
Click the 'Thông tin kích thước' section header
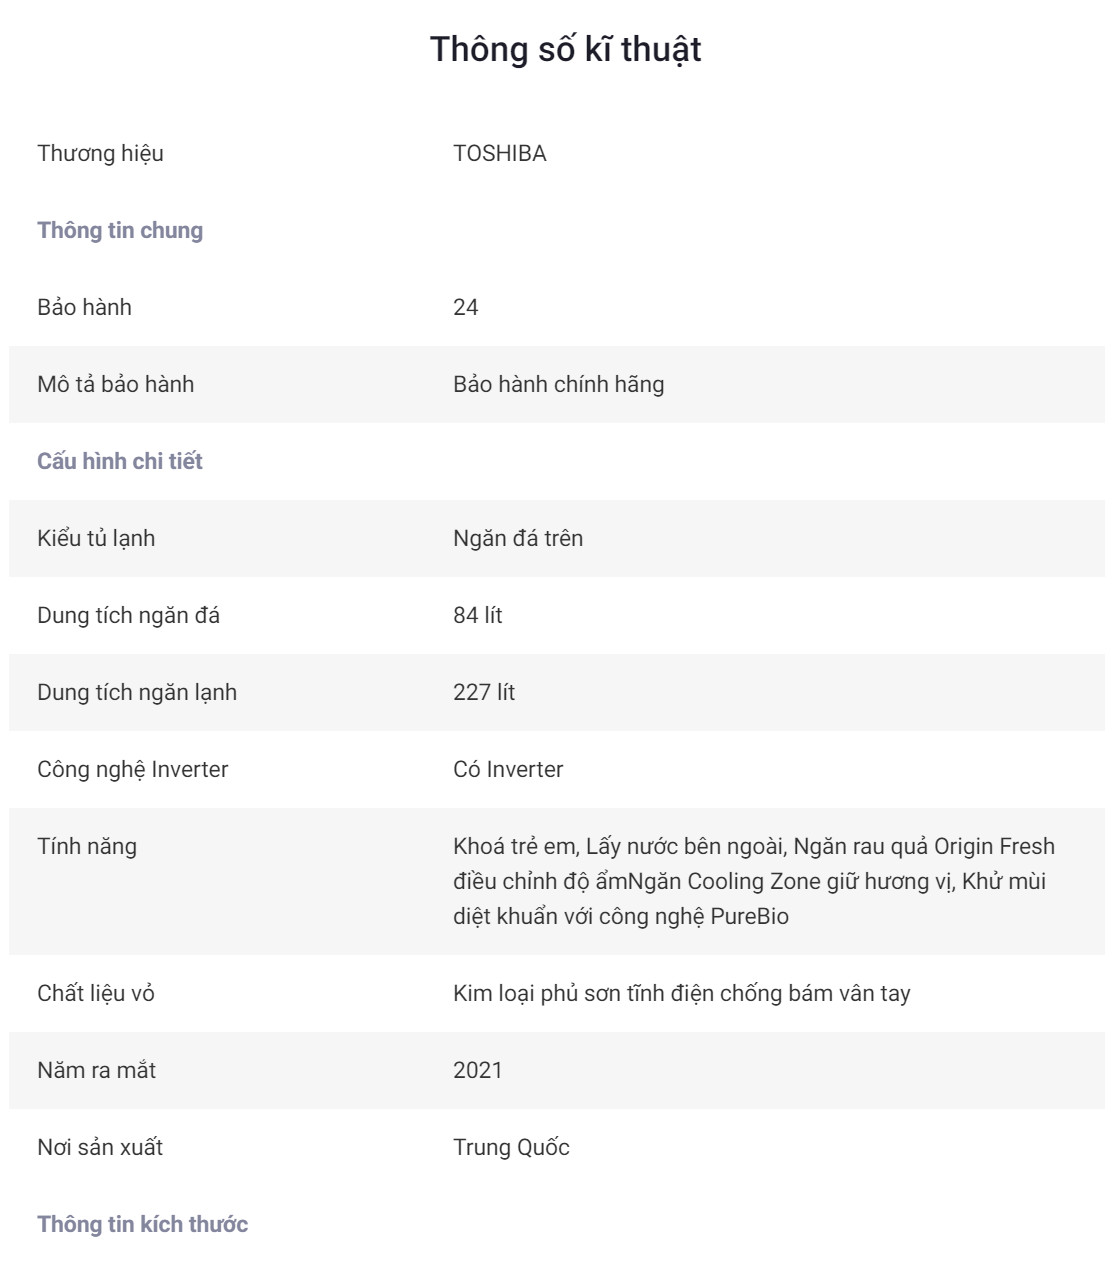click(142, 1224)
